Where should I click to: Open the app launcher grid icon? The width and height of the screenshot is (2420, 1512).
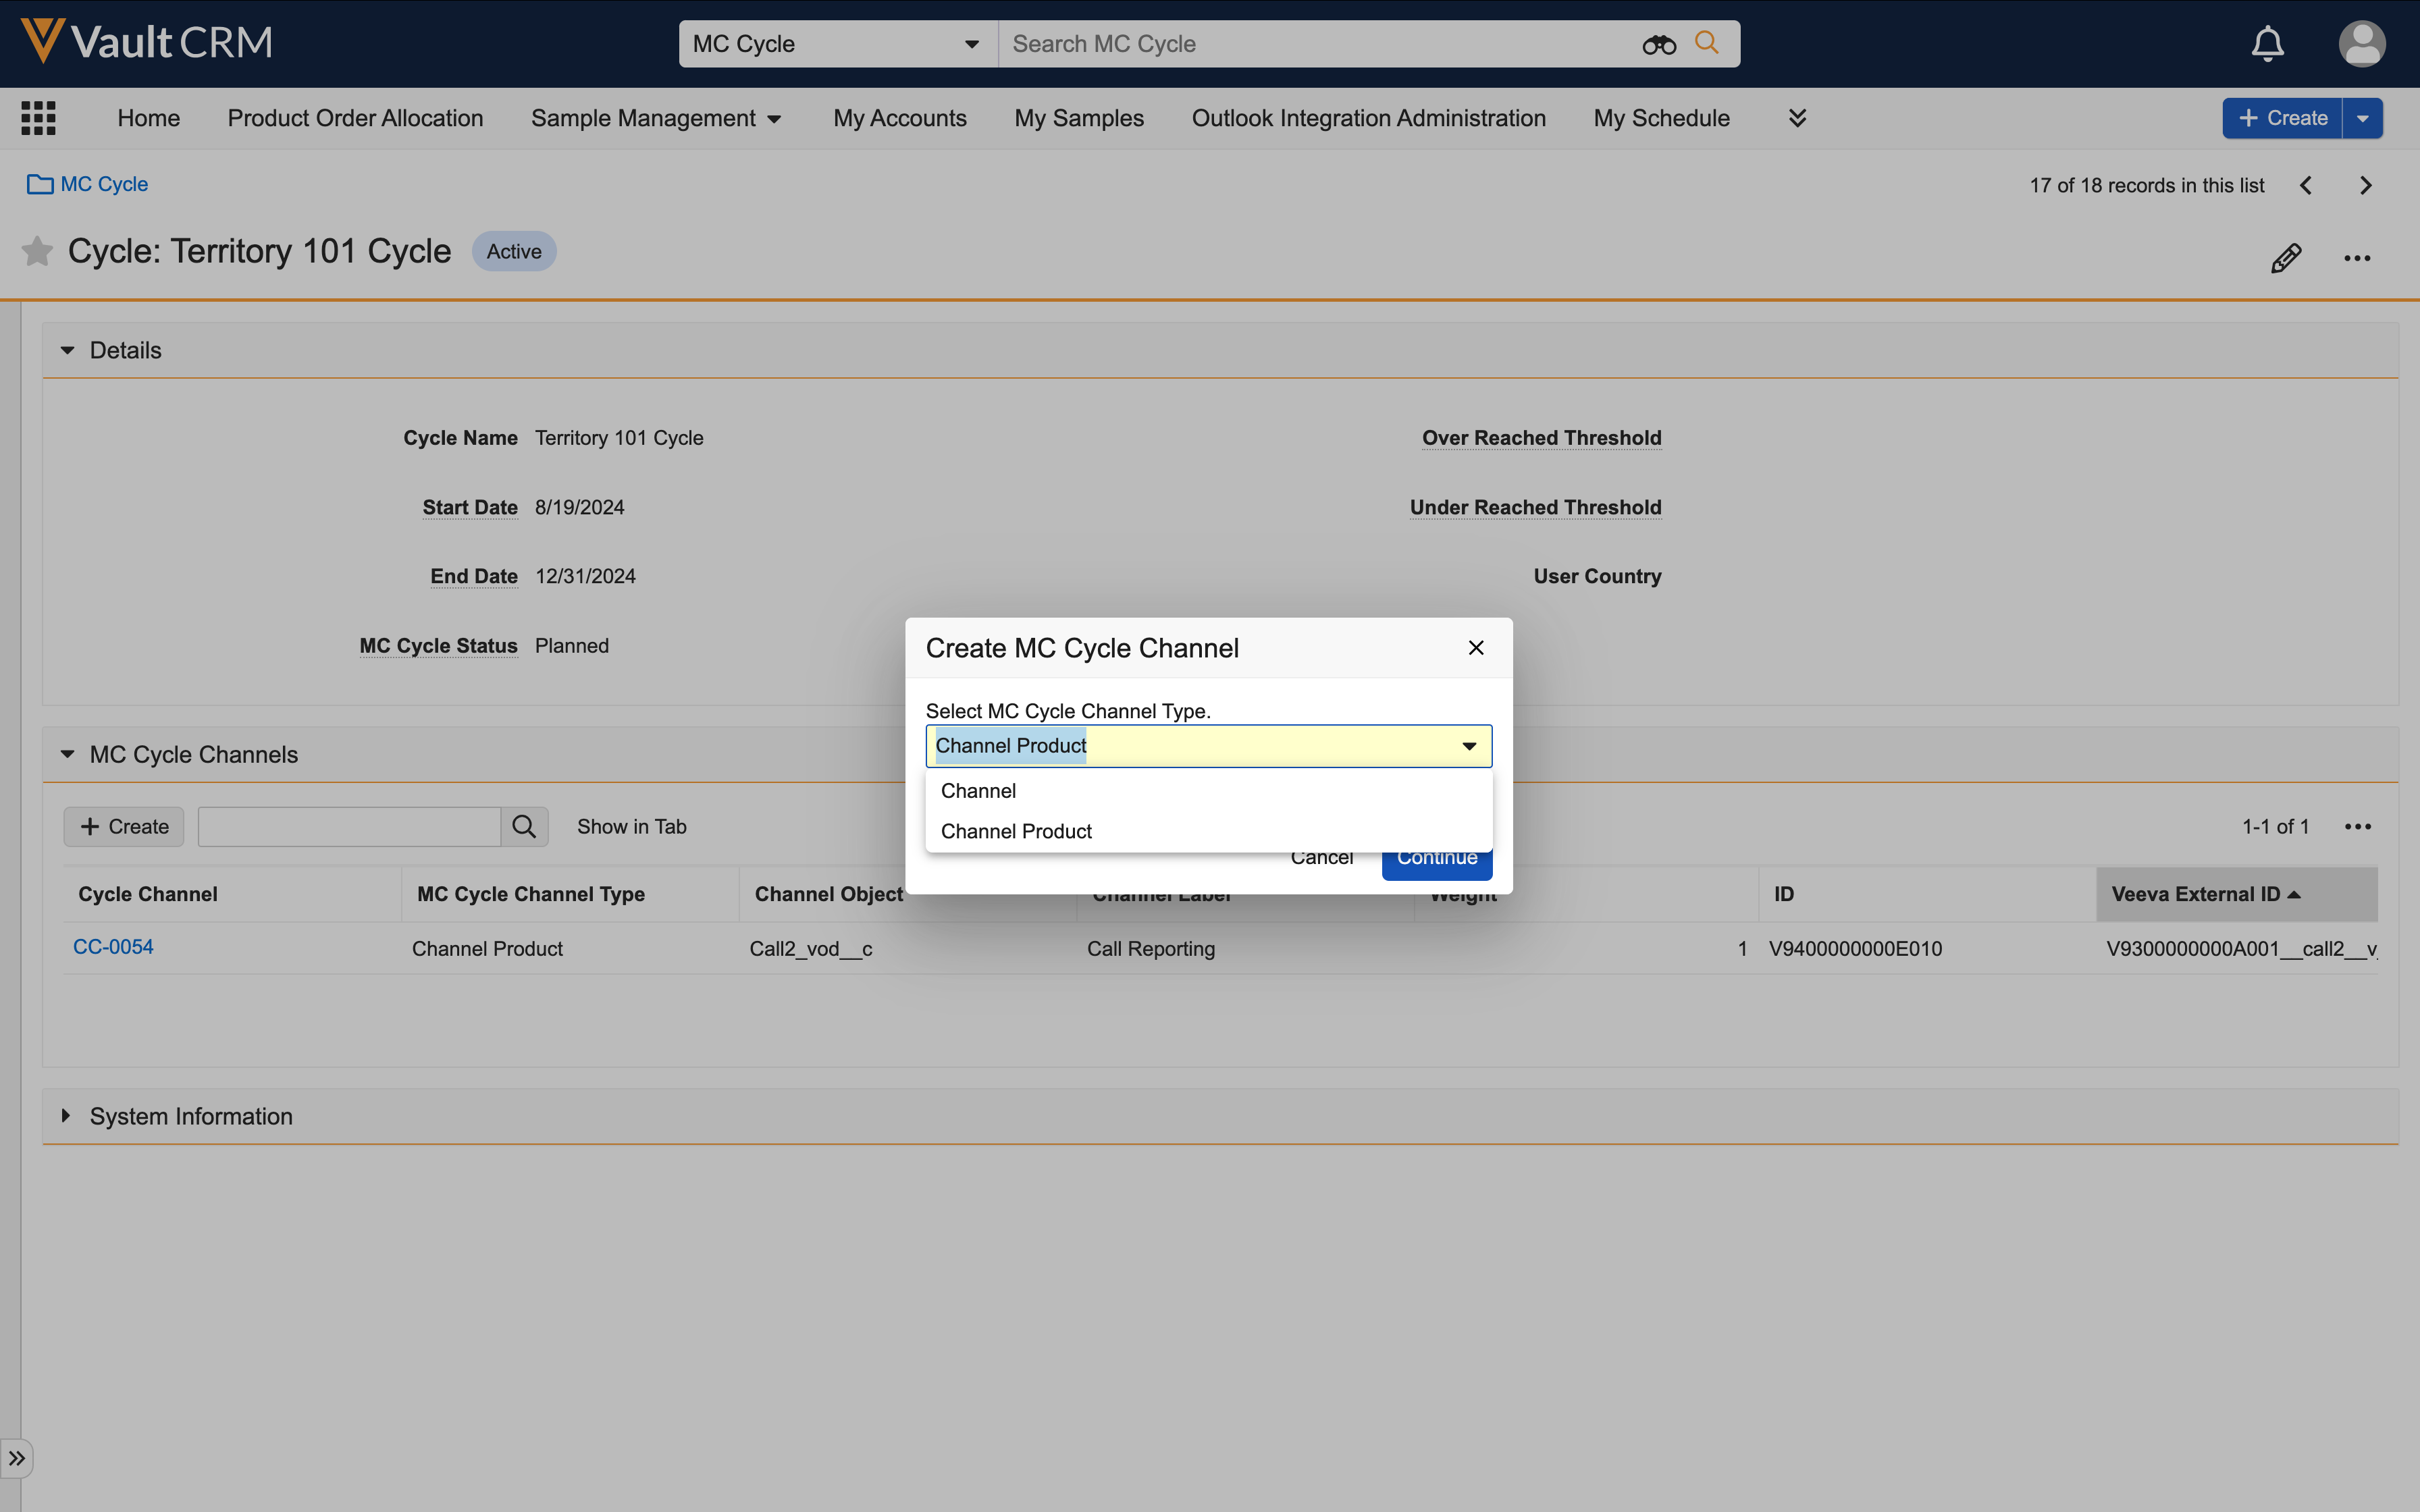click(38, 118)
